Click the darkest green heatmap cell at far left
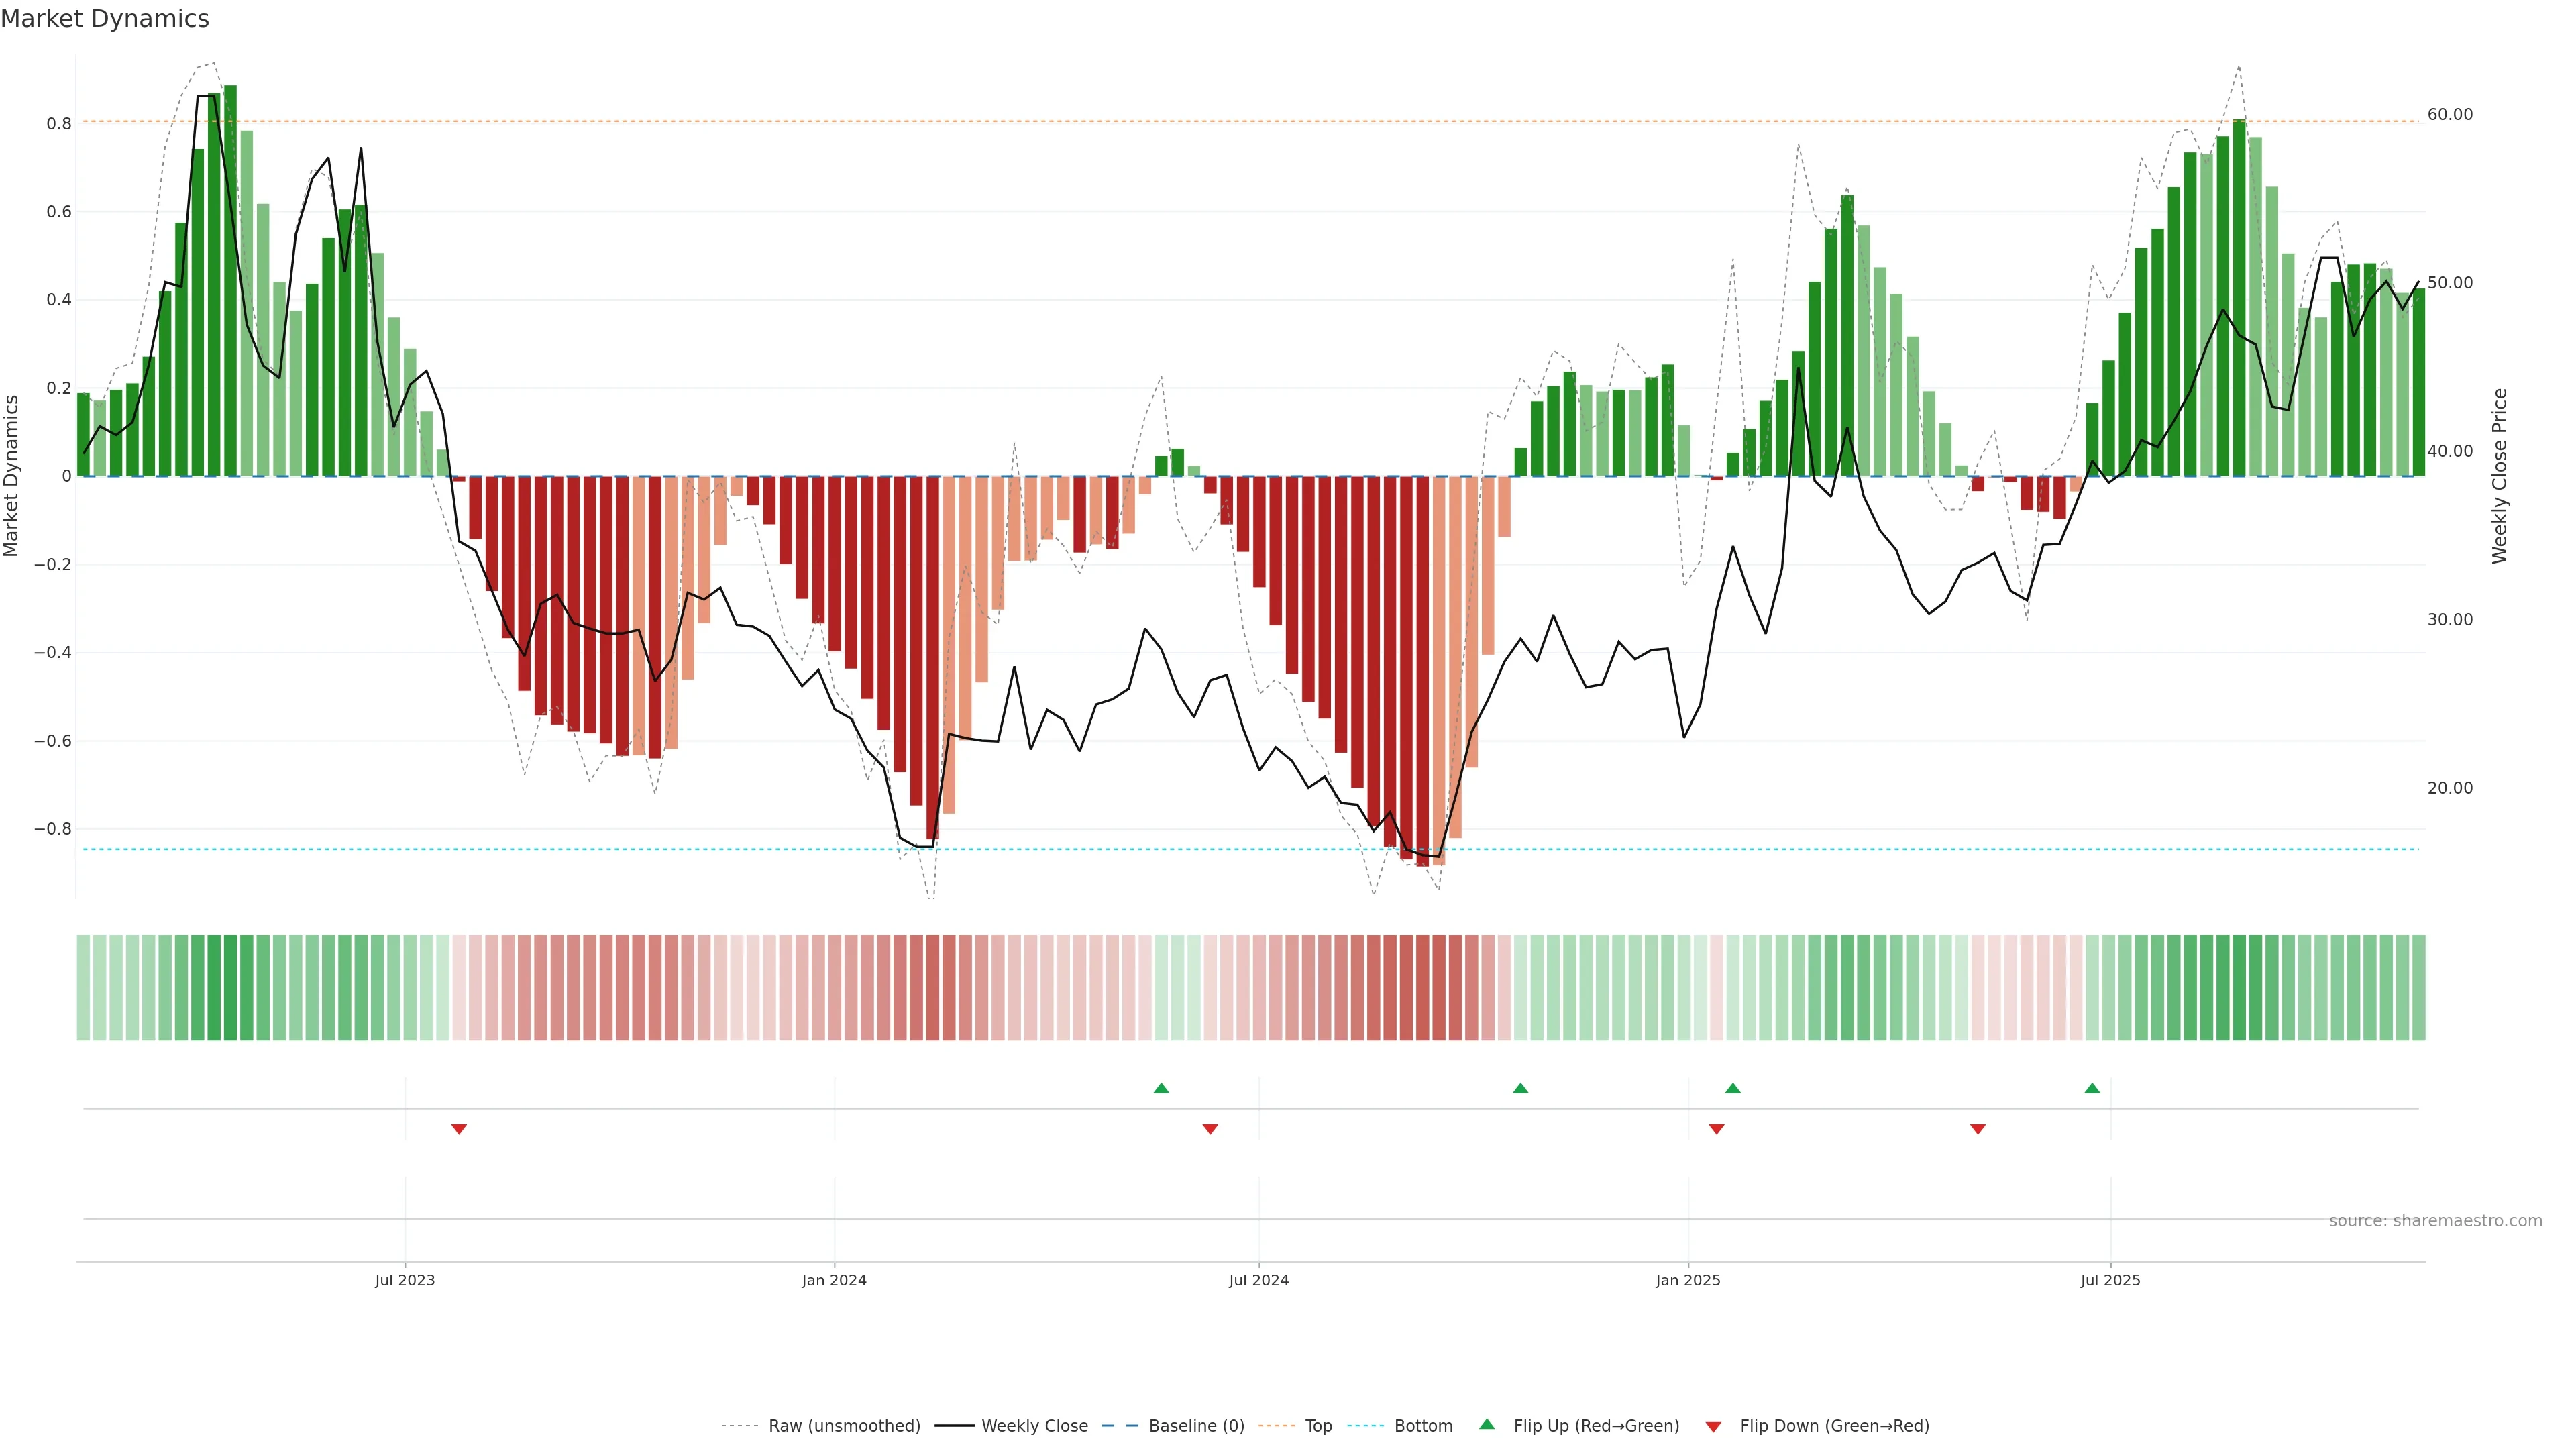Viewport: 2576px width, 1449px height. point(230,988)
